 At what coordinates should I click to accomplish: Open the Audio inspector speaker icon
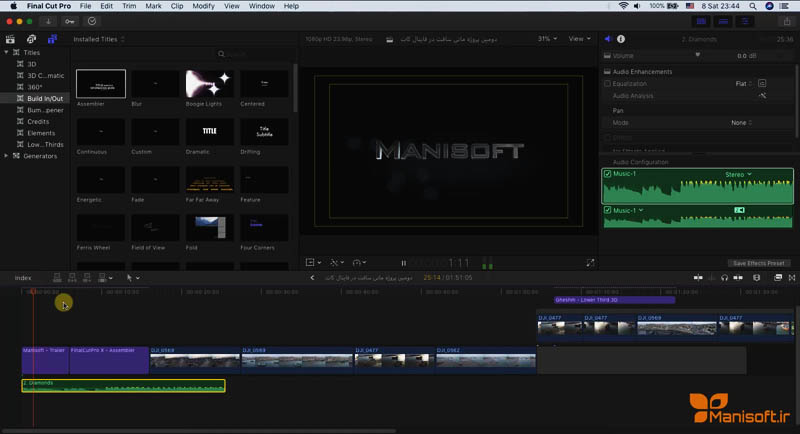pyautogui.click(x=608, y=39)
